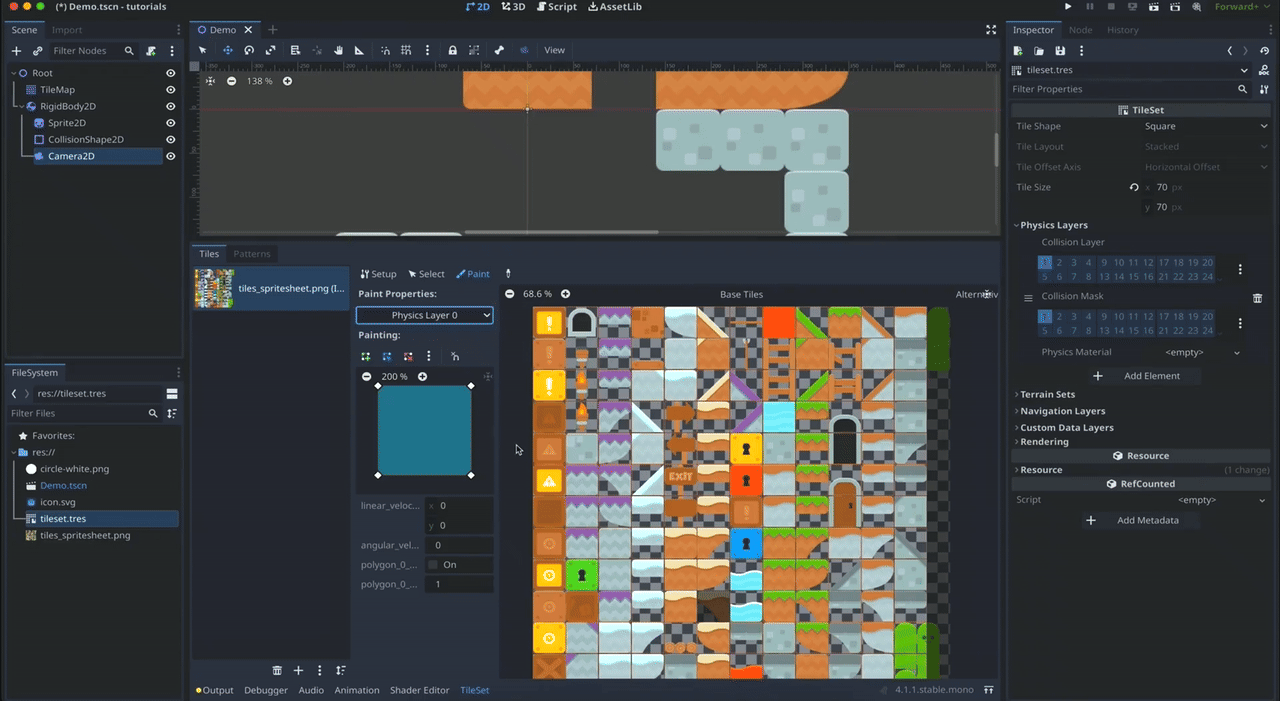This screenshot has height=701, width=1280.
Task: Toggle visibility of TileMap node
Action: click(x=171, y=90)
